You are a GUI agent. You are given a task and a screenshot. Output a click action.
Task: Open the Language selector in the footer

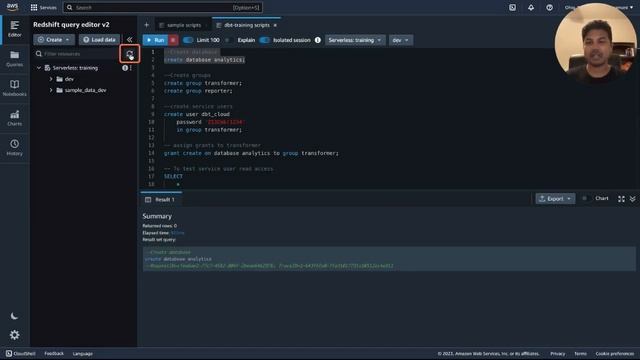[83, 353]
